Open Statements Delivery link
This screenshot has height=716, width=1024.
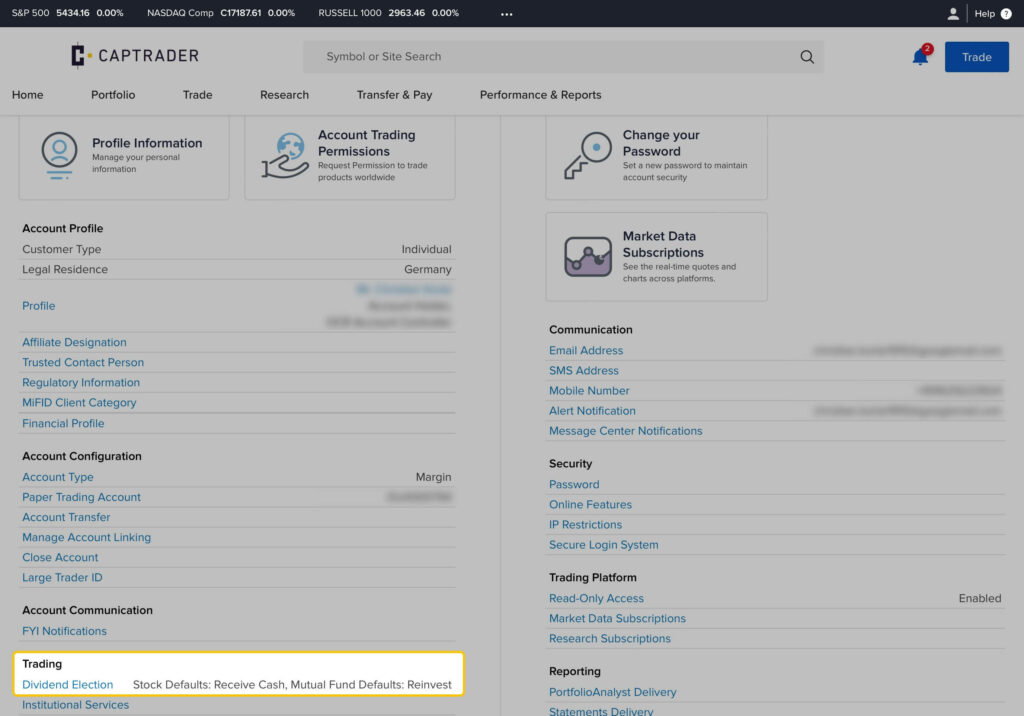click(x=601, y=711)
